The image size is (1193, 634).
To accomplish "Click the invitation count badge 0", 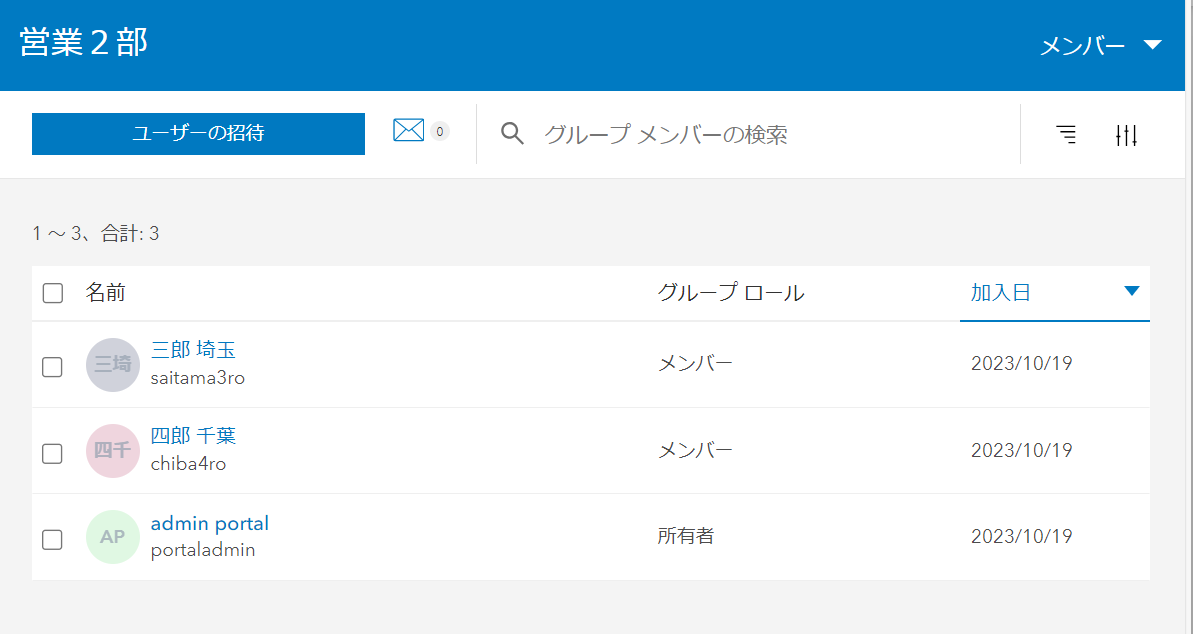I will pyautogui.click(x=440, y=132).
